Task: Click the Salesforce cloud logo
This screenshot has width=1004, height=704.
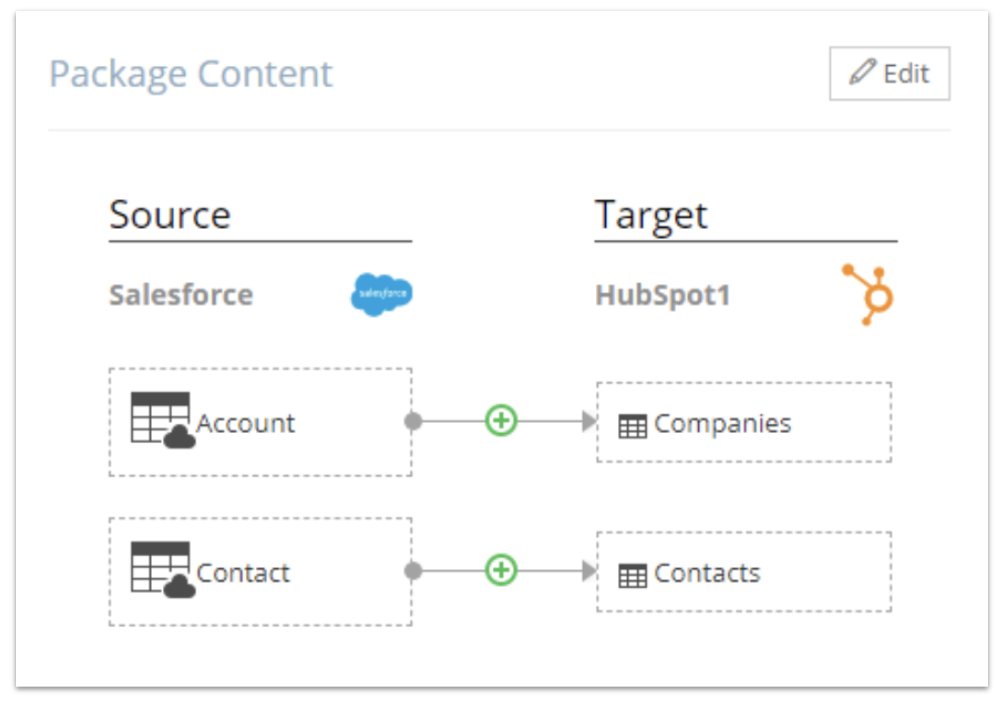Action: click(x=382, y=295)
